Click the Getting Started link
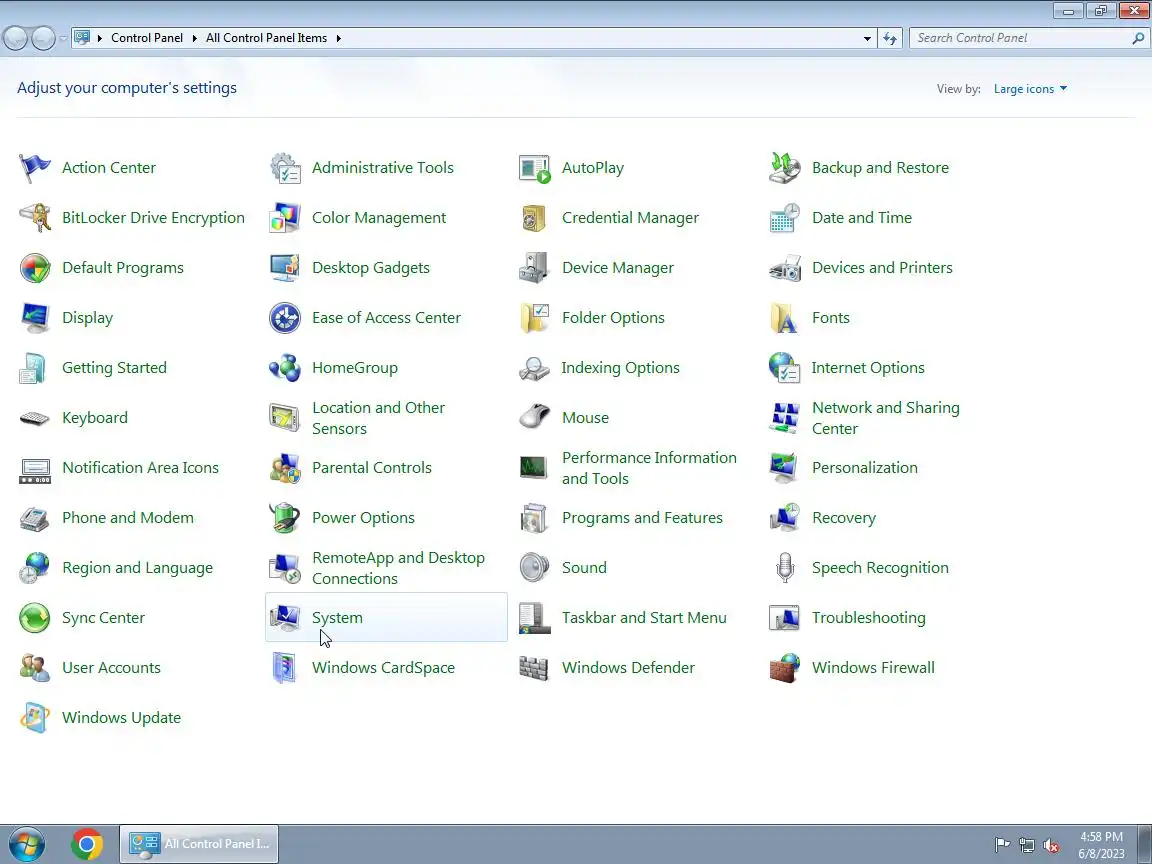 click(x=114, y=368)
